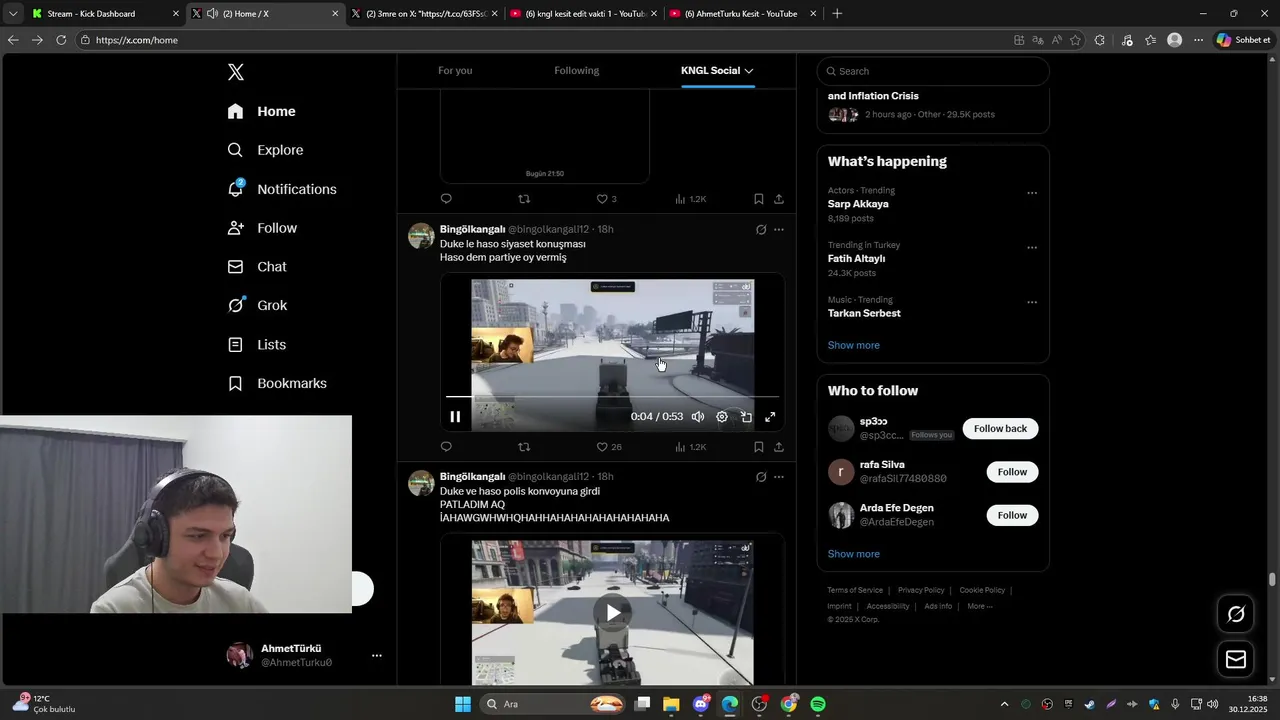Open Grok action on siyaset post
Screen dimensions: 1280x720
761,229
